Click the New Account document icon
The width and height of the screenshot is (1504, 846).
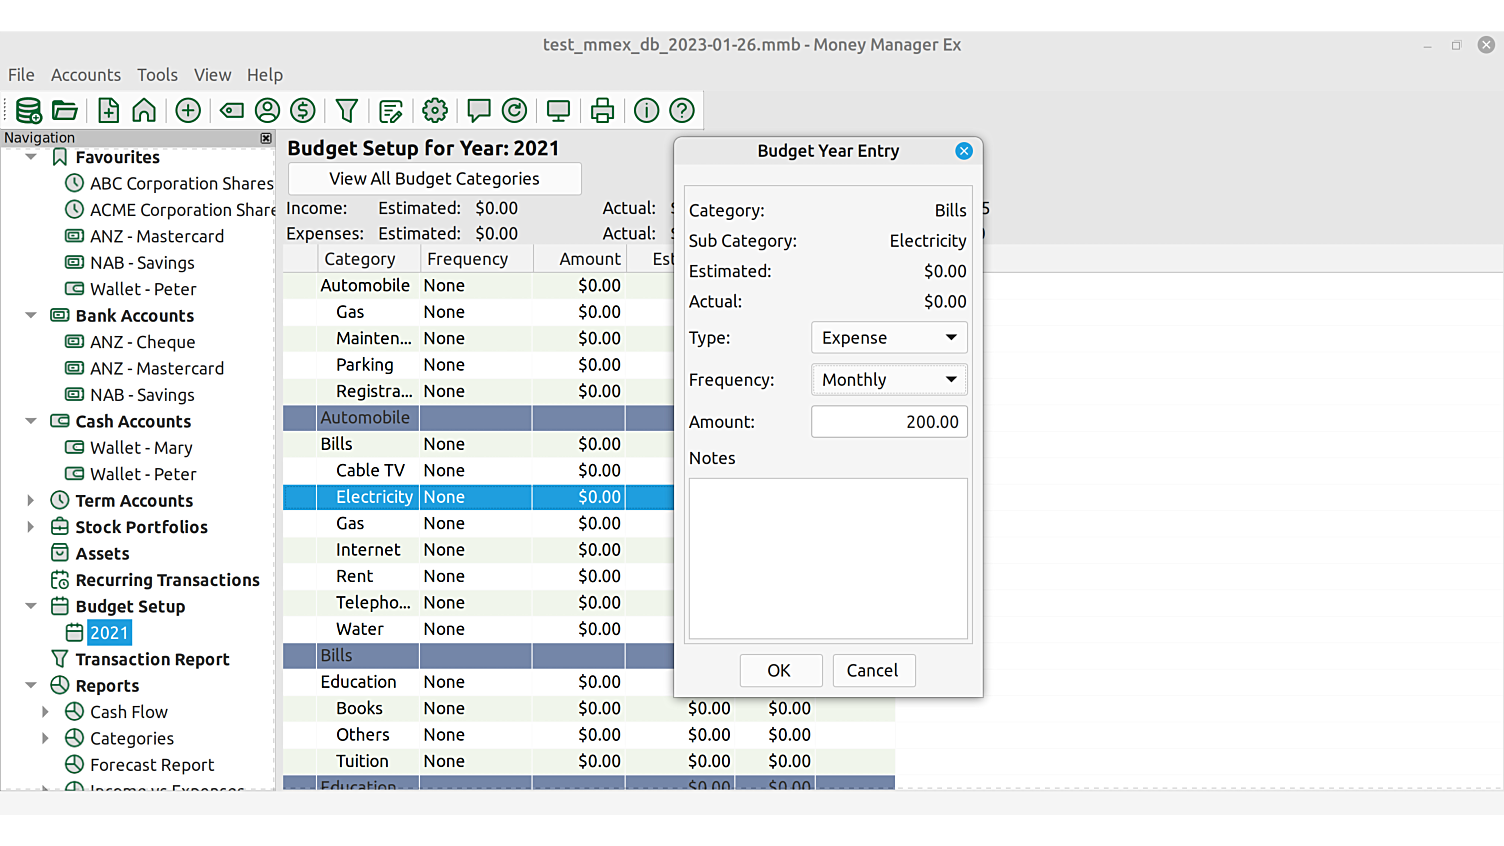pyautogui.click(x=108, y=110)
